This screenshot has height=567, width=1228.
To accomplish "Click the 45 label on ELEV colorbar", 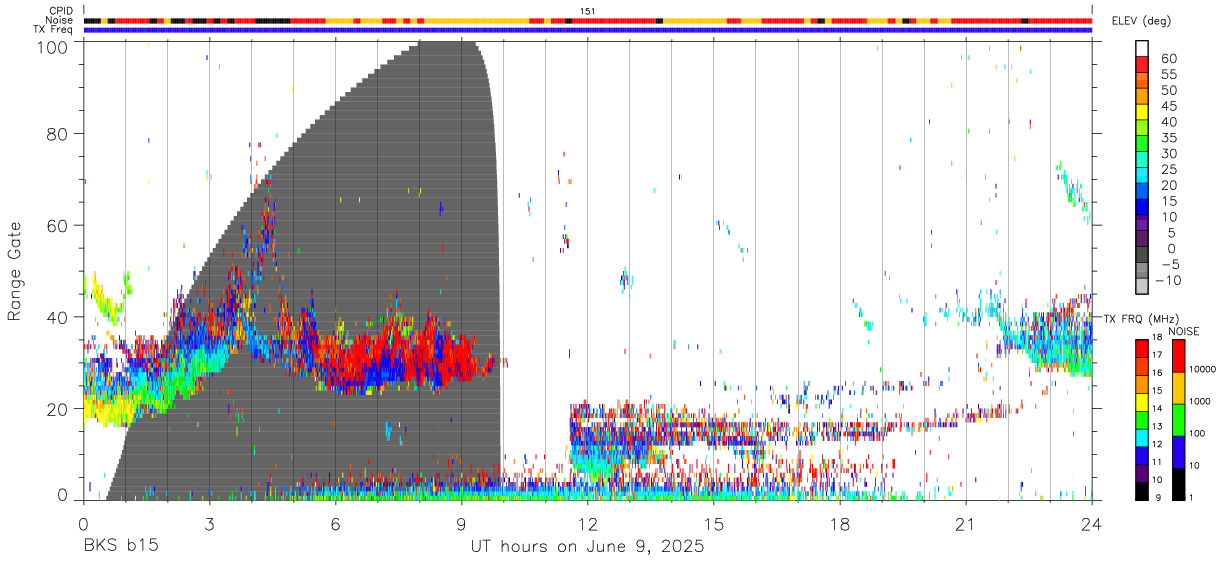I will [1169, 106].
